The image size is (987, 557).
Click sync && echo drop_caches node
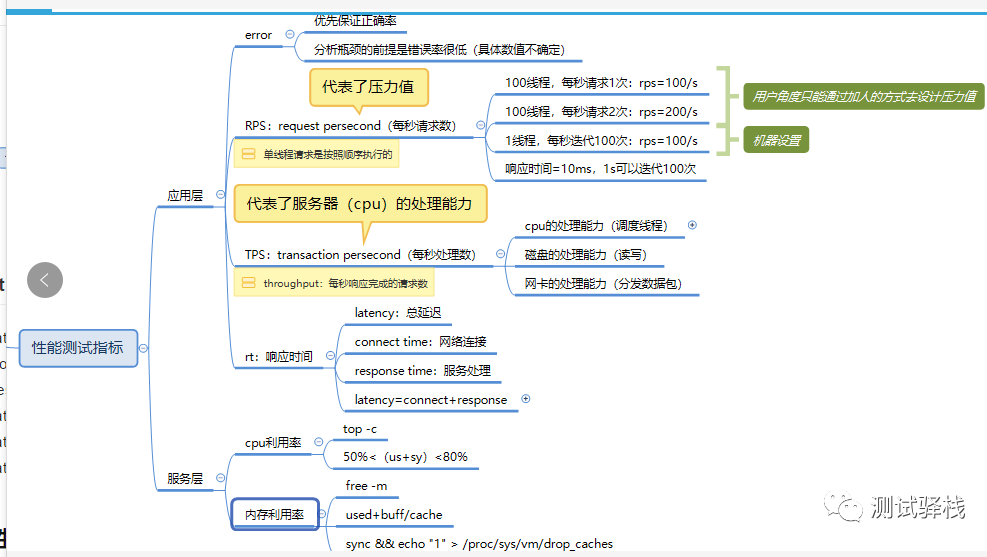coord(479,544)
